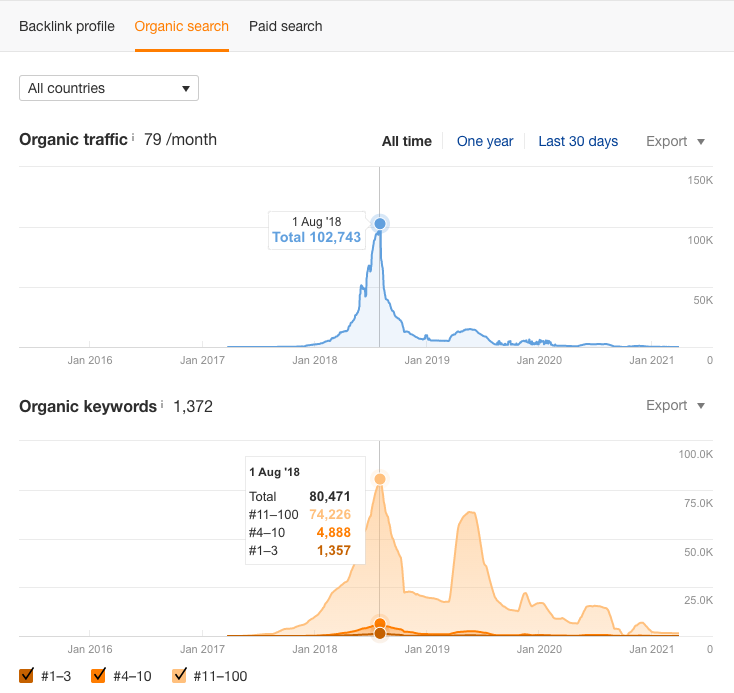This screenshot has width=734, height=693.
Task: Switch to the Backlink profile tab
Action: pyautogui.click(x=67, y=26)
